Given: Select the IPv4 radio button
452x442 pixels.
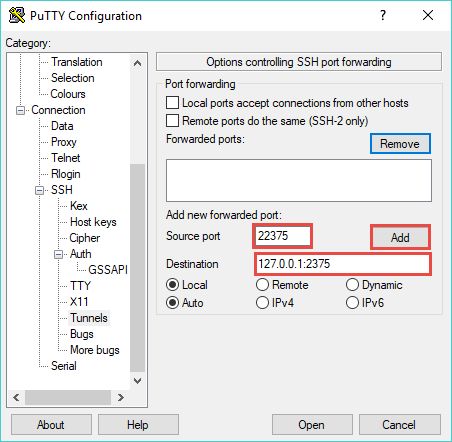Looking at the screenshot, I should pos(262,303).
